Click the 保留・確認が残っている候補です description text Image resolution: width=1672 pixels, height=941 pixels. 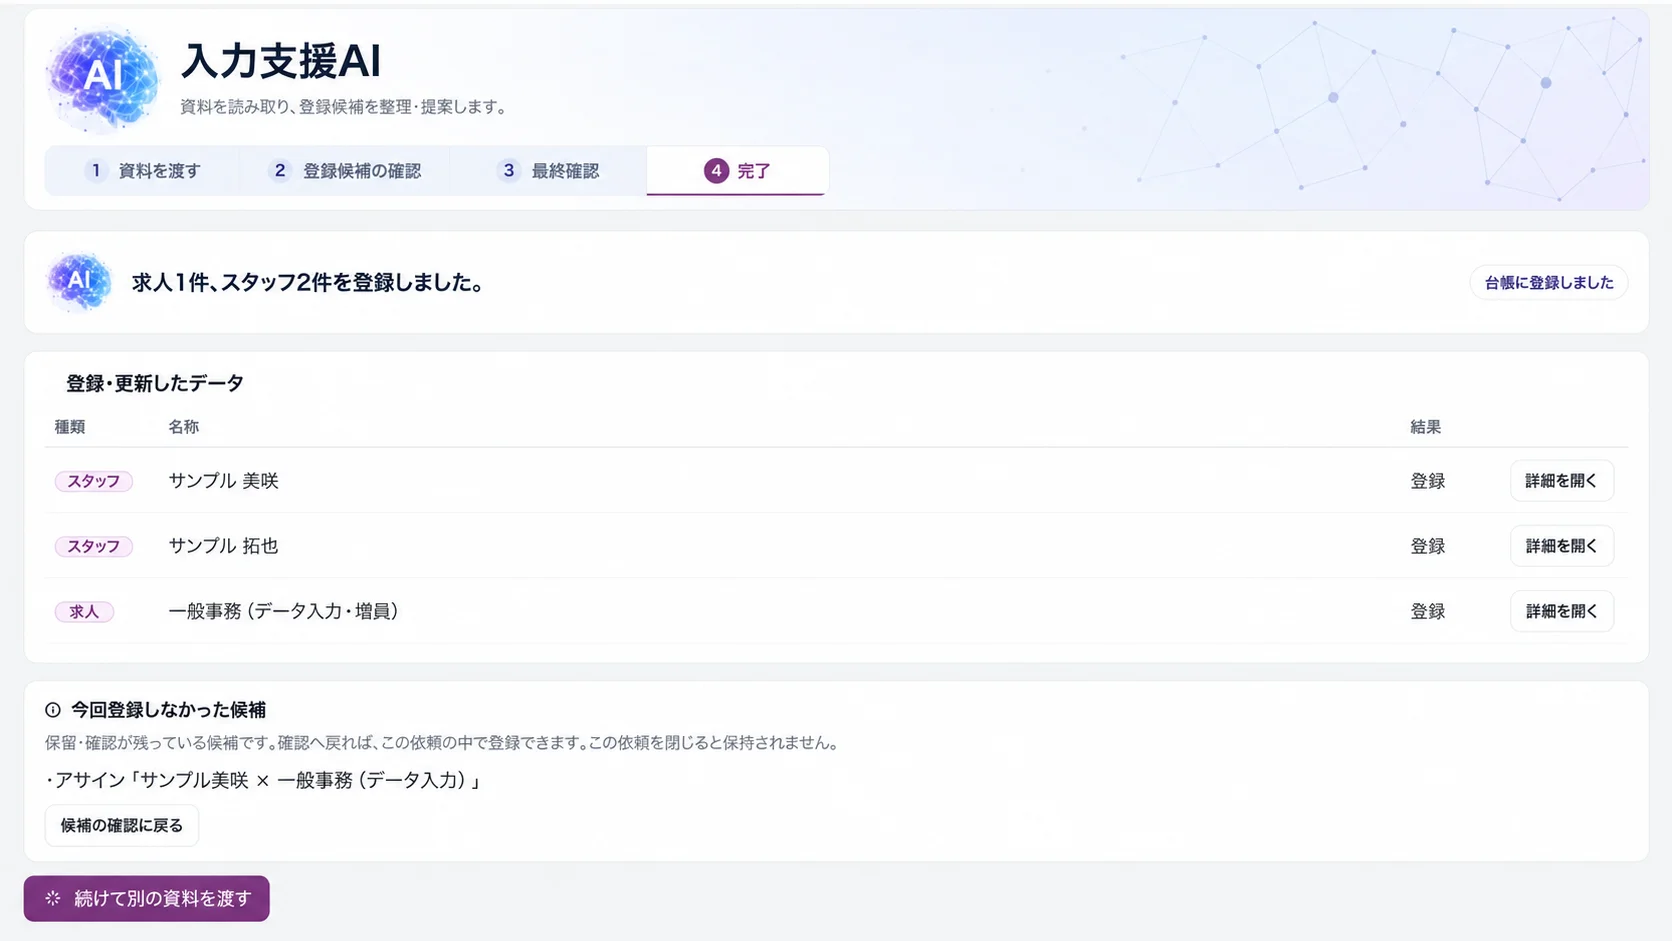(x=441, y=743)
